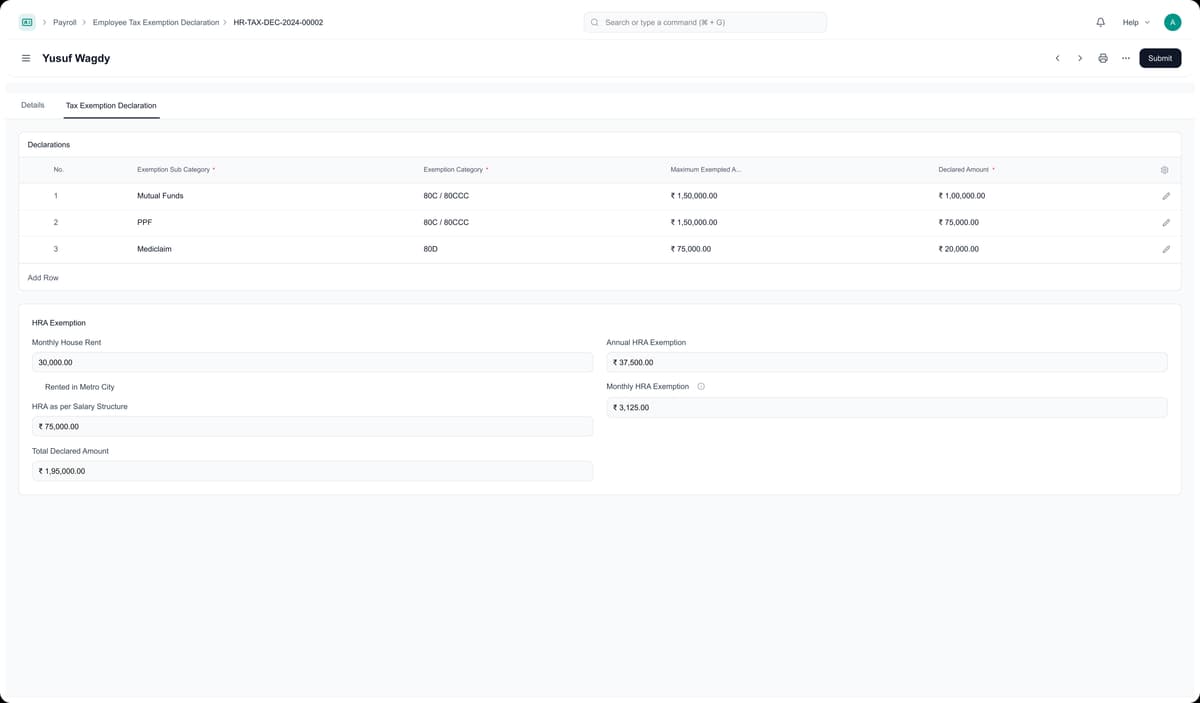Edit the Mediclaim row with pencil icon
The image size is (1200, 703).
click(x=1166, y=249)
